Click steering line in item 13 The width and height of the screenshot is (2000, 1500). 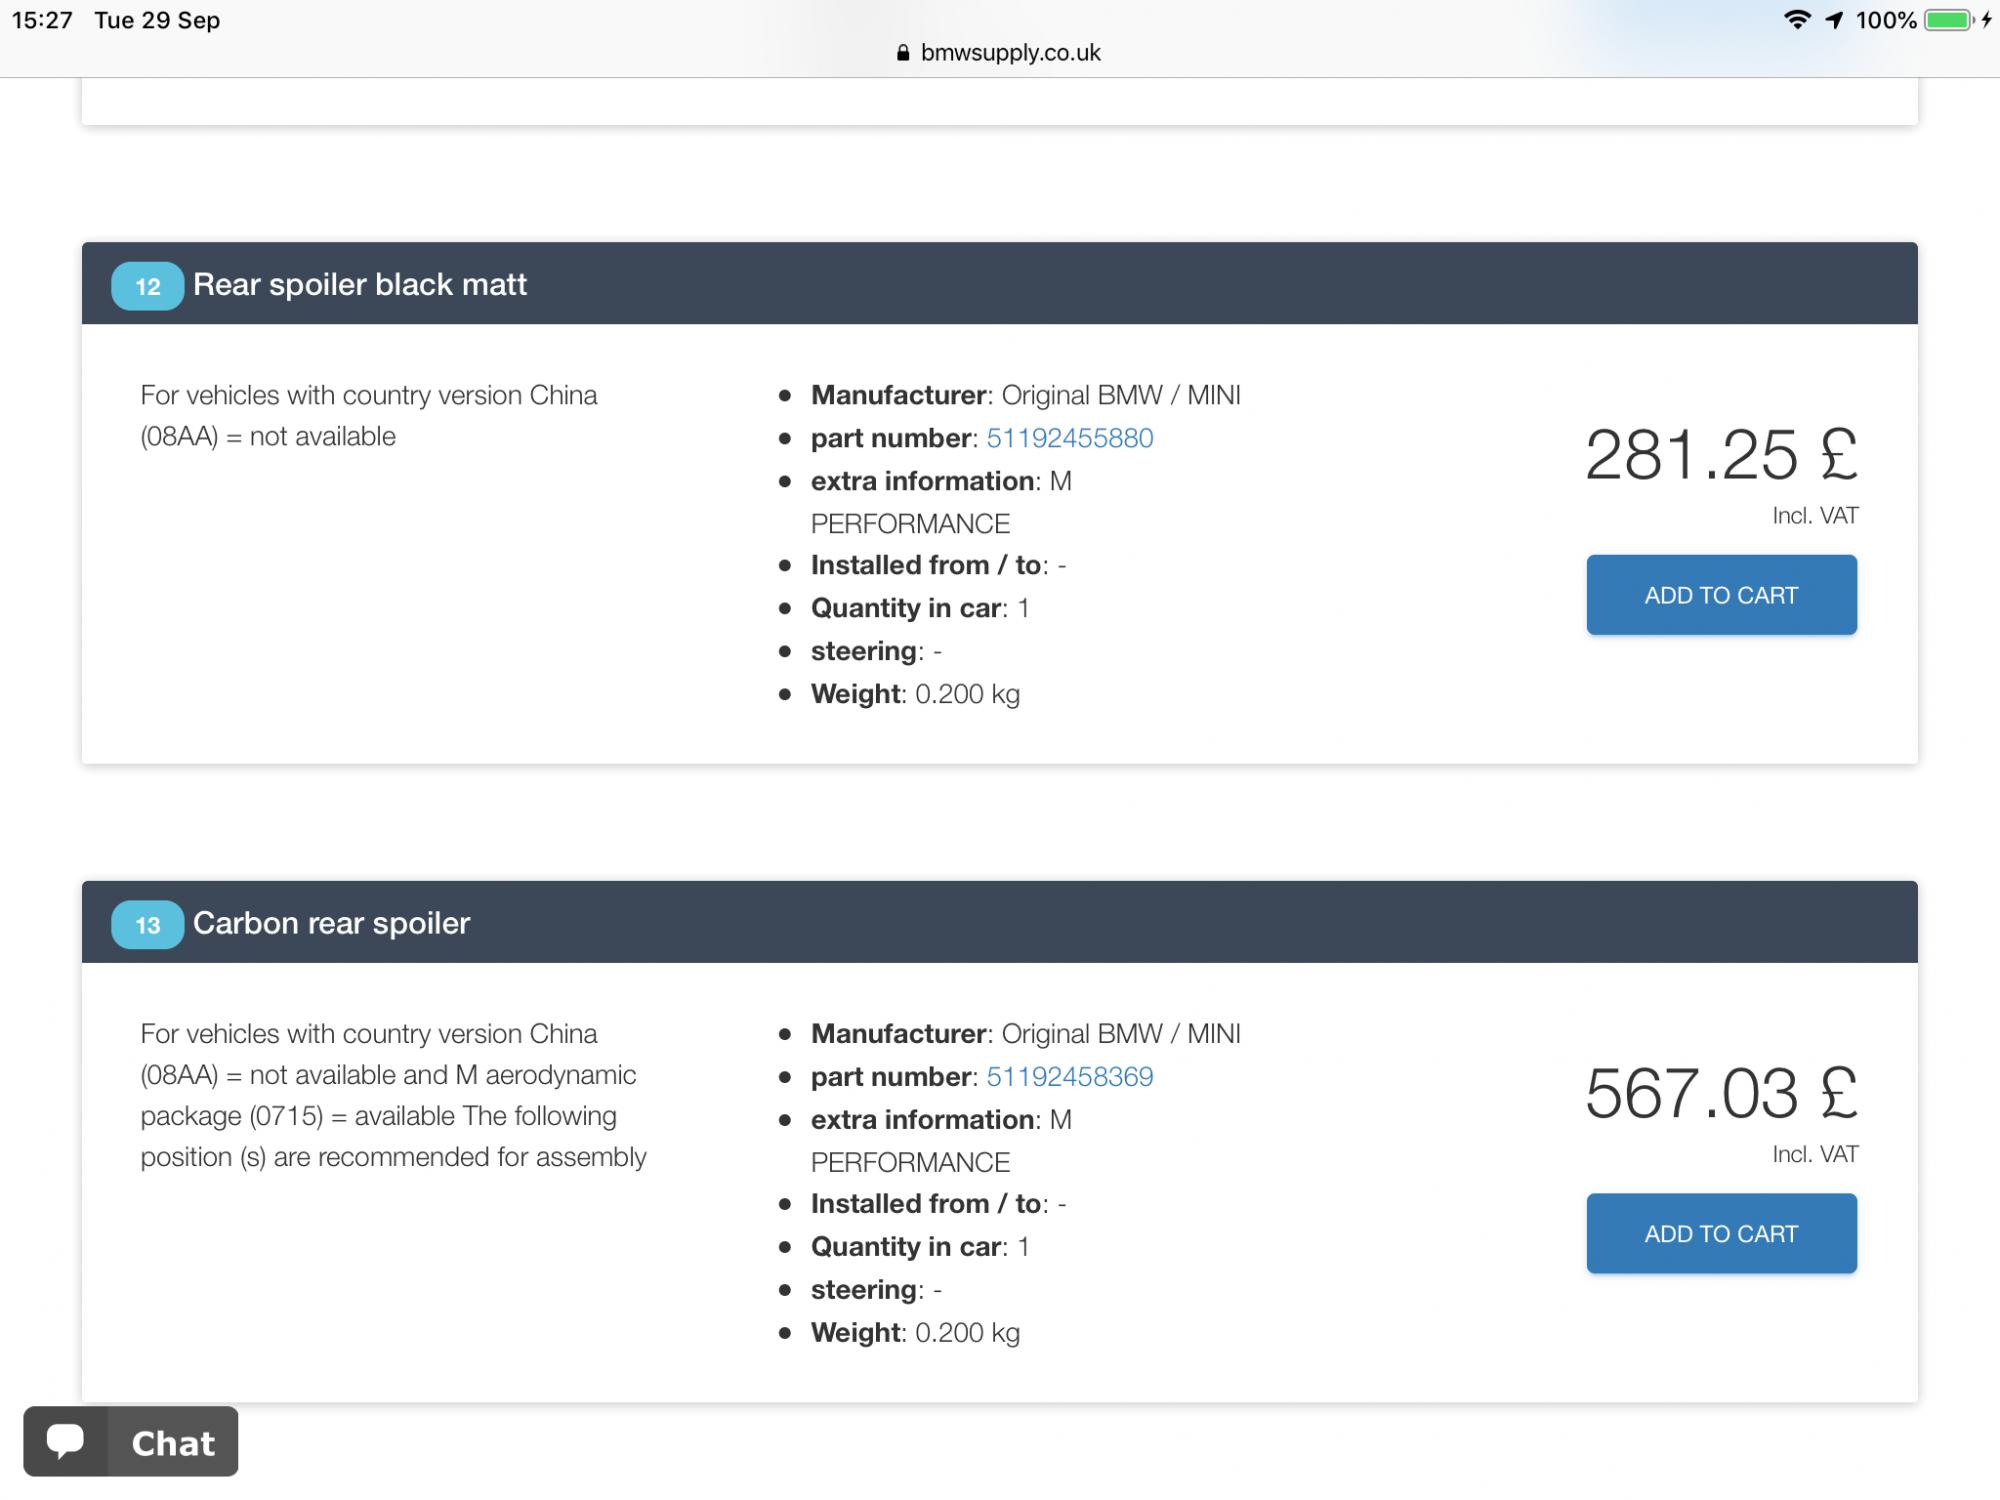coord(876,1289)
